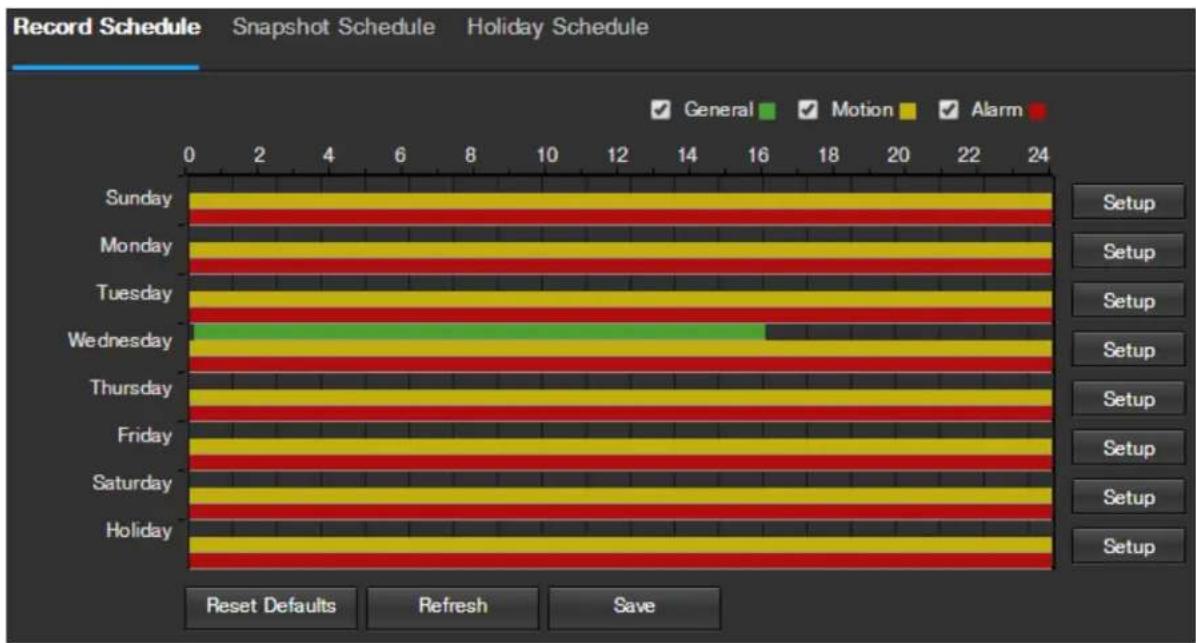The height and width of the screenshot is (643, 1196).
Task: Switch to the Record Schedule tab
Action: click(x=107, y=27)
